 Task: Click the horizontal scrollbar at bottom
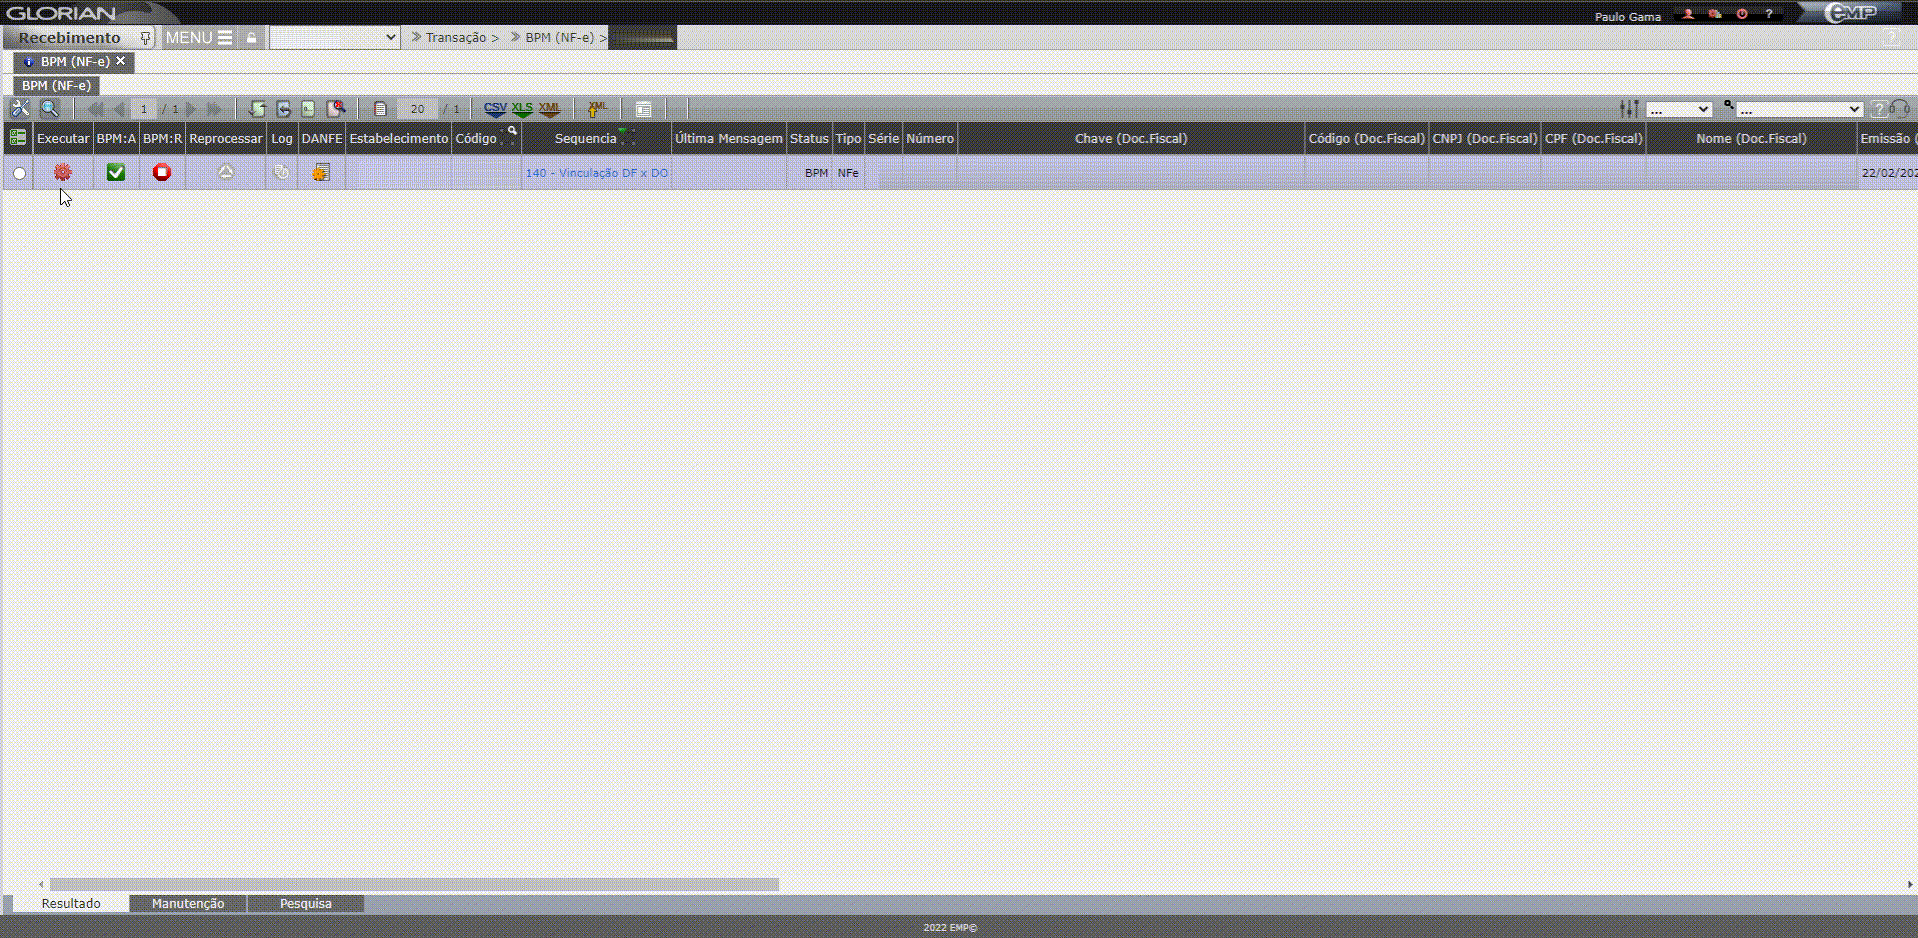tap(414, 884)
